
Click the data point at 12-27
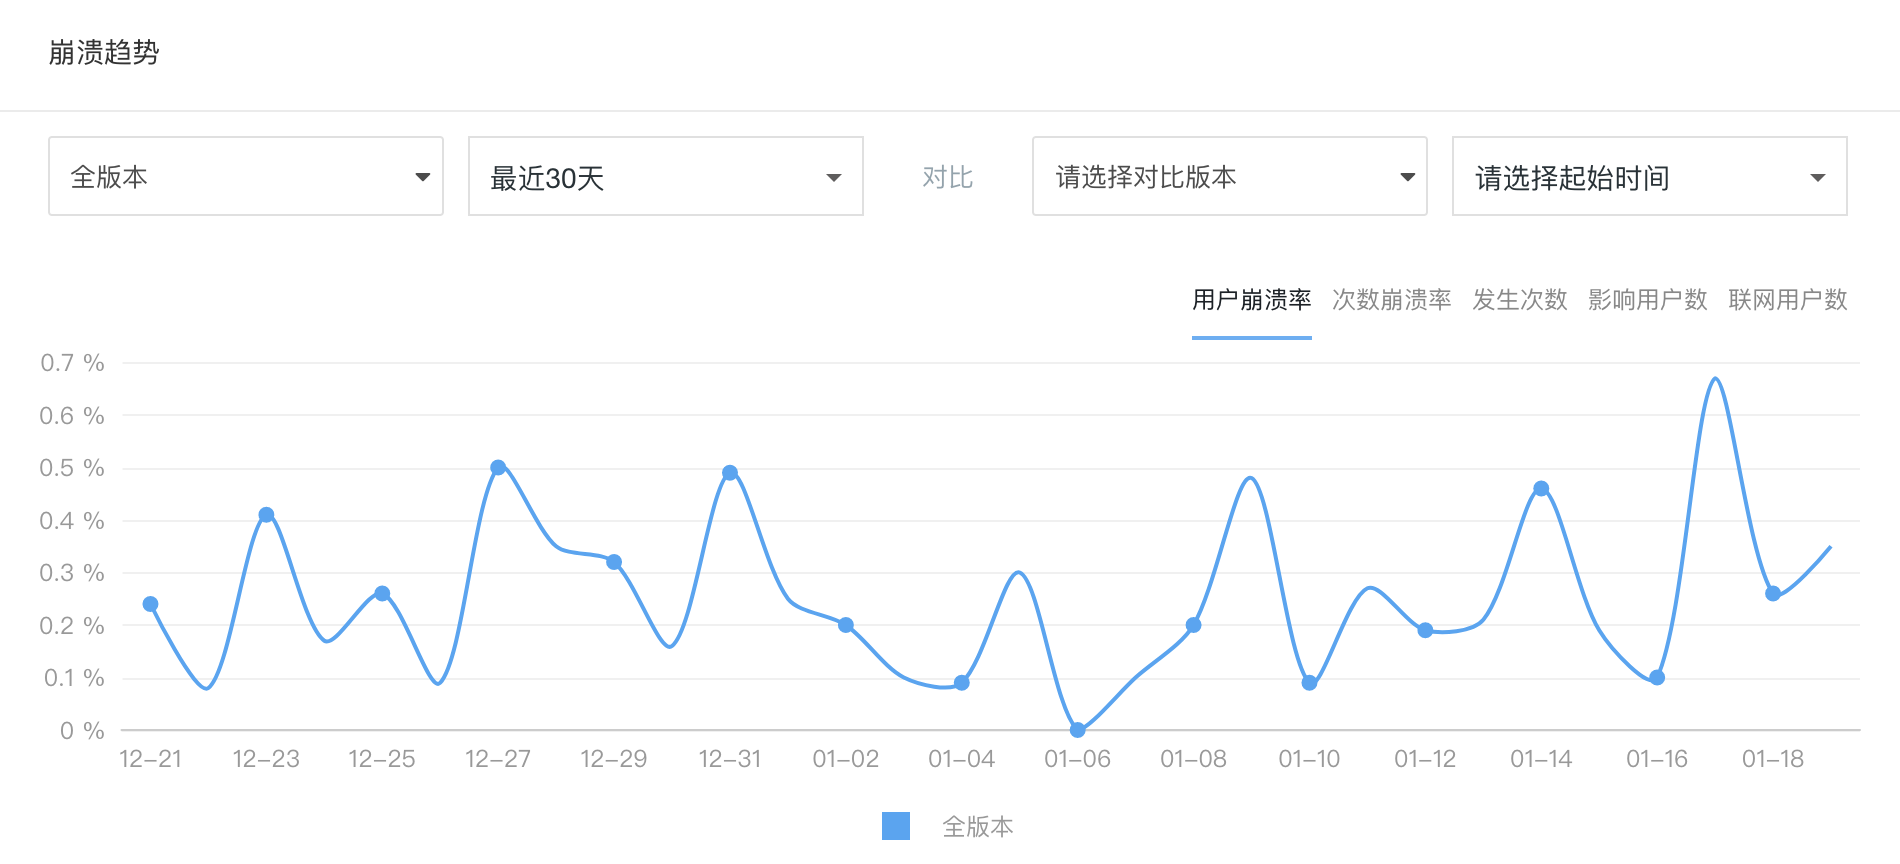click(498, 468)
